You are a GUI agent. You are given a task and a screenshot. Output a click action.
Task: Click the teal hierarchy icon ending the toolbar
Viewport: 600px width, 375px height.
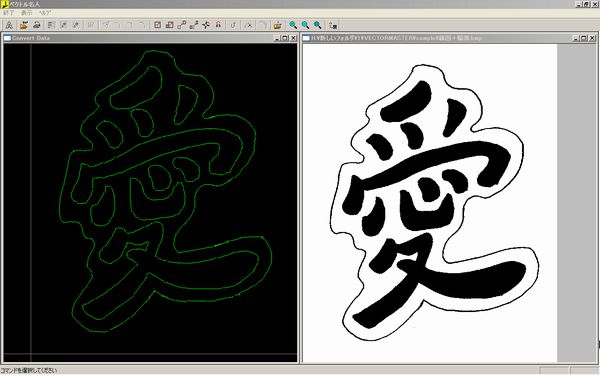pos(333,25)
